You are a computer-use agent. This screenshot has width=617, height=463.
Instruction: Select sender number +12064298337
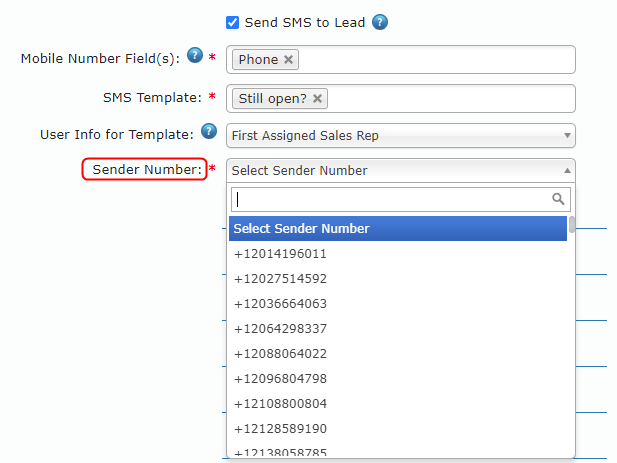click(398, 328)
